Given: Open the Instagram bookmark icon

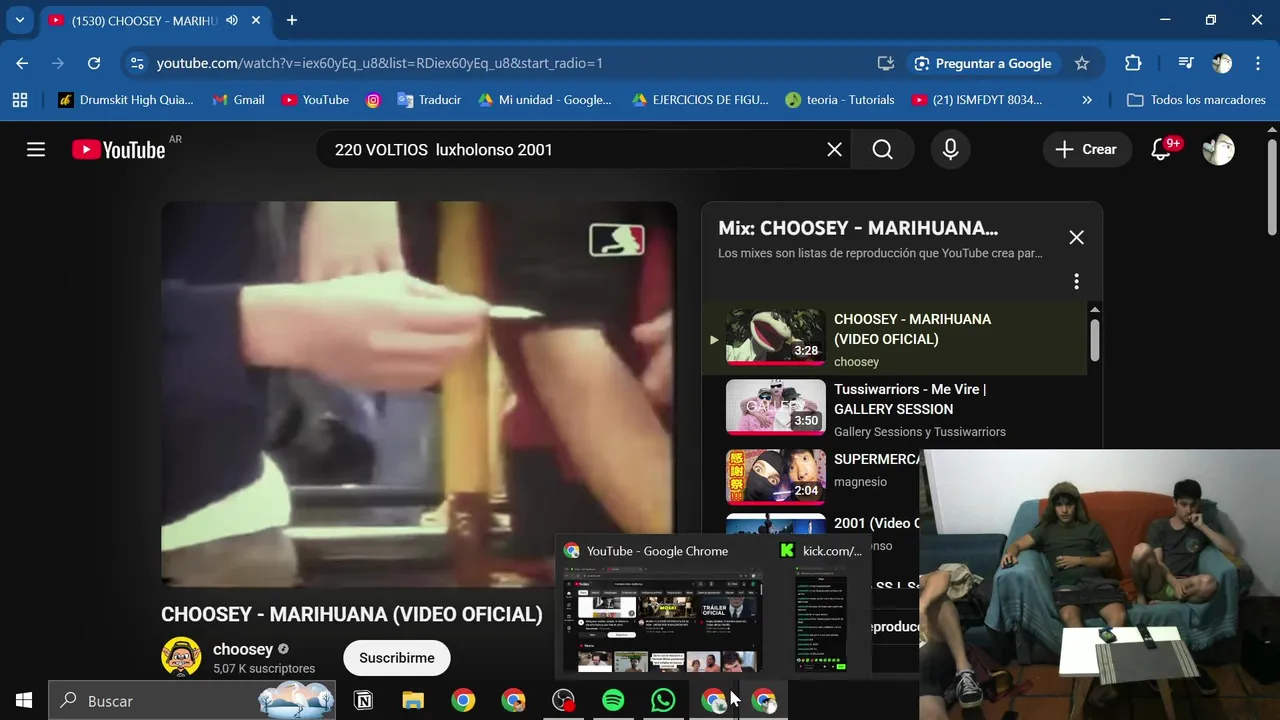Looking at the screenshot, I should 373,100.
